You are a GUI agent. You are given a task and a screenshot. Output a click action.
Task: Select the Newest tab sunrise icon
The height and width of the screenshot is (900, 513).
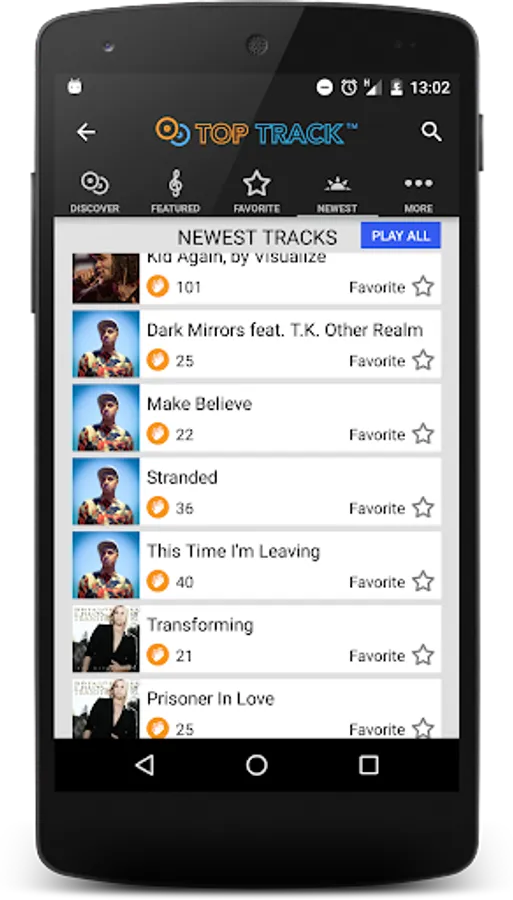[337, 184]
